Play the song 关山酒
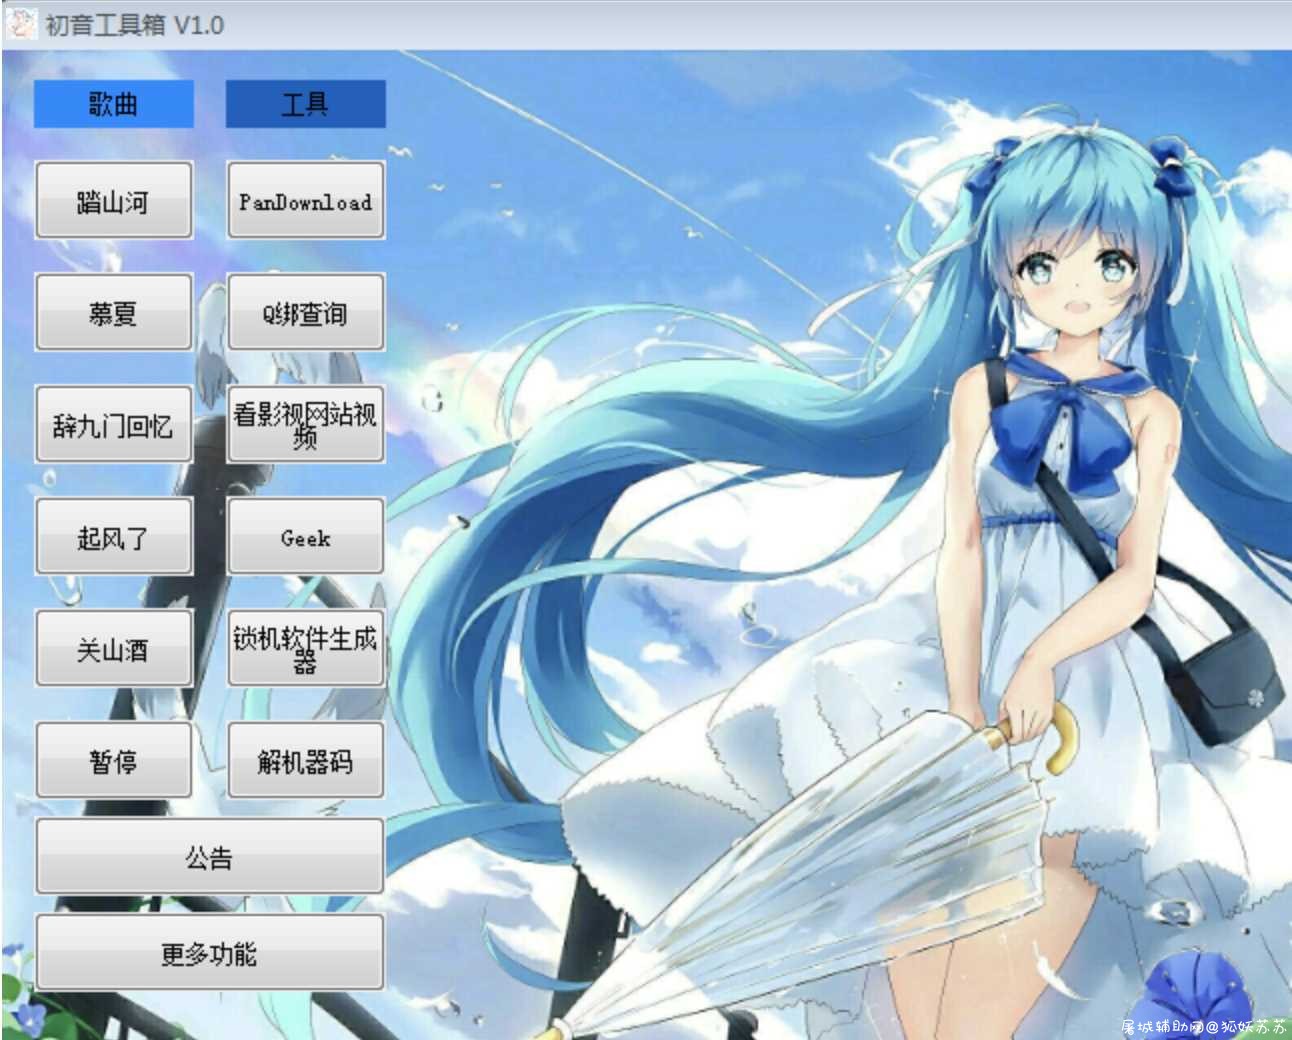The width and height of the screenshot is (1292, 1040). 114,649
